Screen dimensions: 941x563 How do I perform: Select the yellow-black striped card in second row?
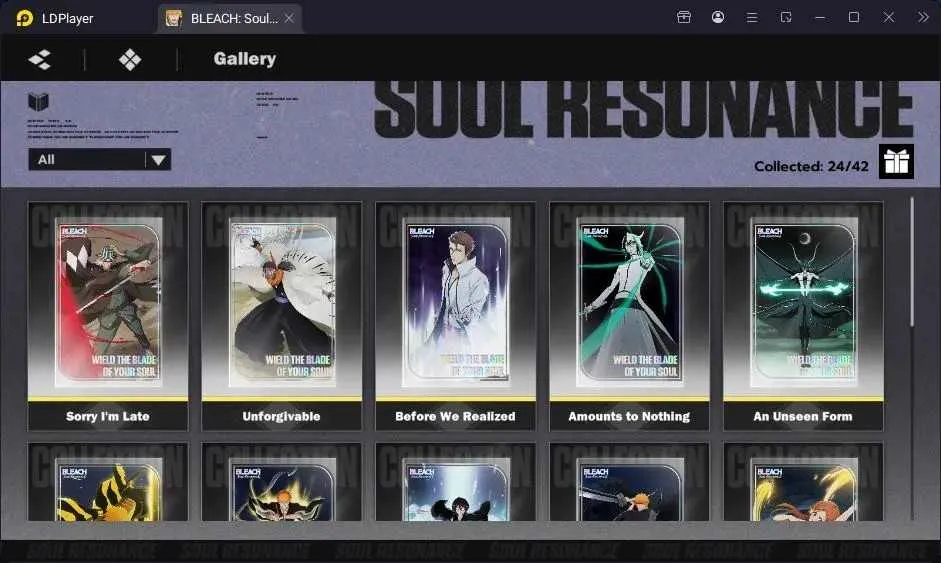pos(108,482)
